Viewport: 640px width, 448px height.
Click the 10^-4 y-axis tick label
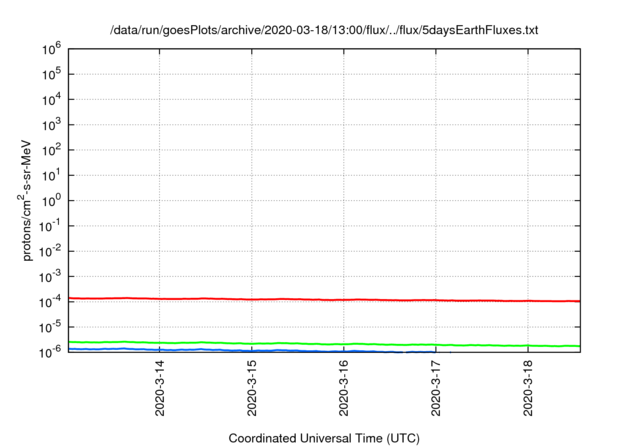tap(50, 301)
